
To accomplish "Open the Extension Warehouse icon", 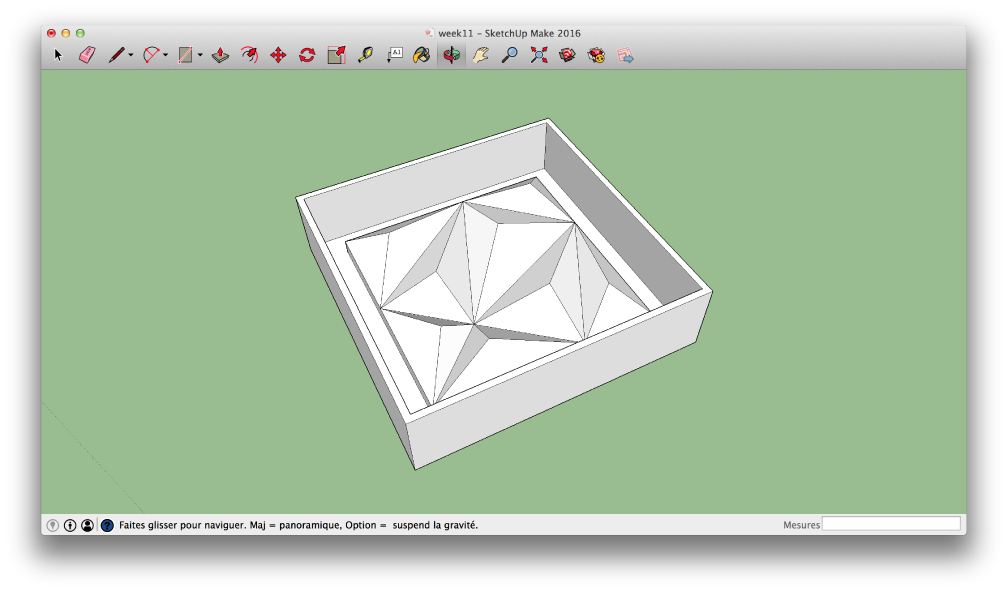I will click(x=597, y=55).
